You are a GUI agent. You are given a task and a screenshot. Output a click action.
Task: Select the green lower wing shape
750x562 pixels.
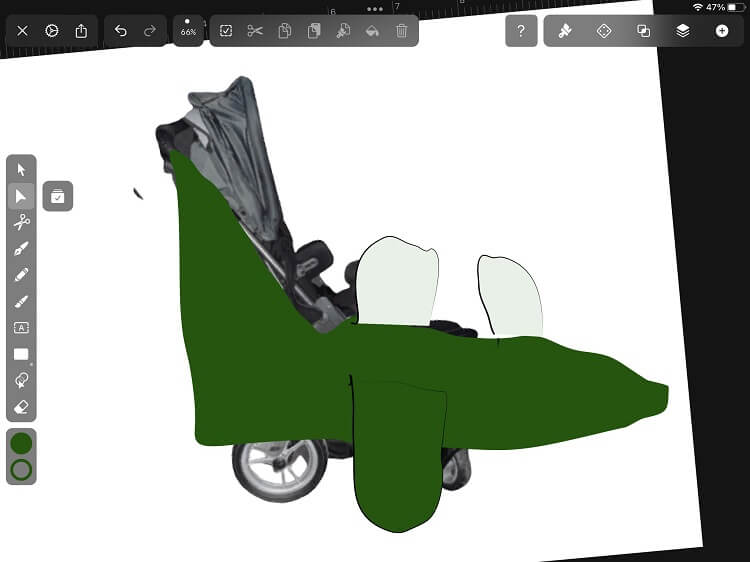(397, 459)
